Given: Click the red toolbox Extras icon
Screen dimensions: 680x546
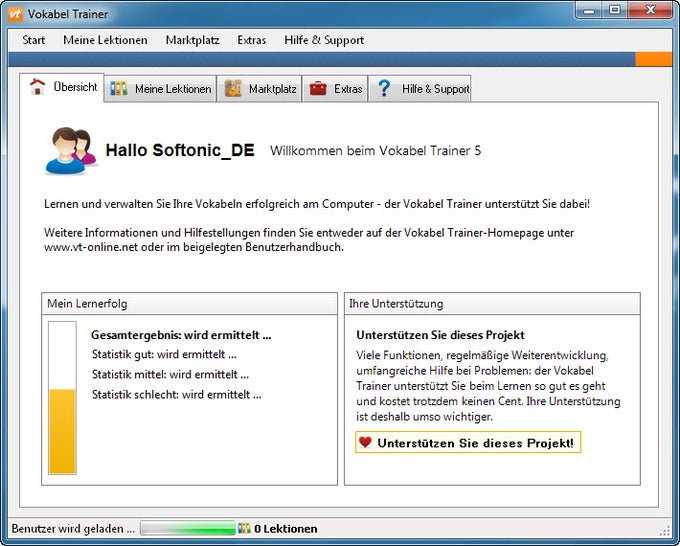Looking at the screenshot, I should [x=318, y=88].
